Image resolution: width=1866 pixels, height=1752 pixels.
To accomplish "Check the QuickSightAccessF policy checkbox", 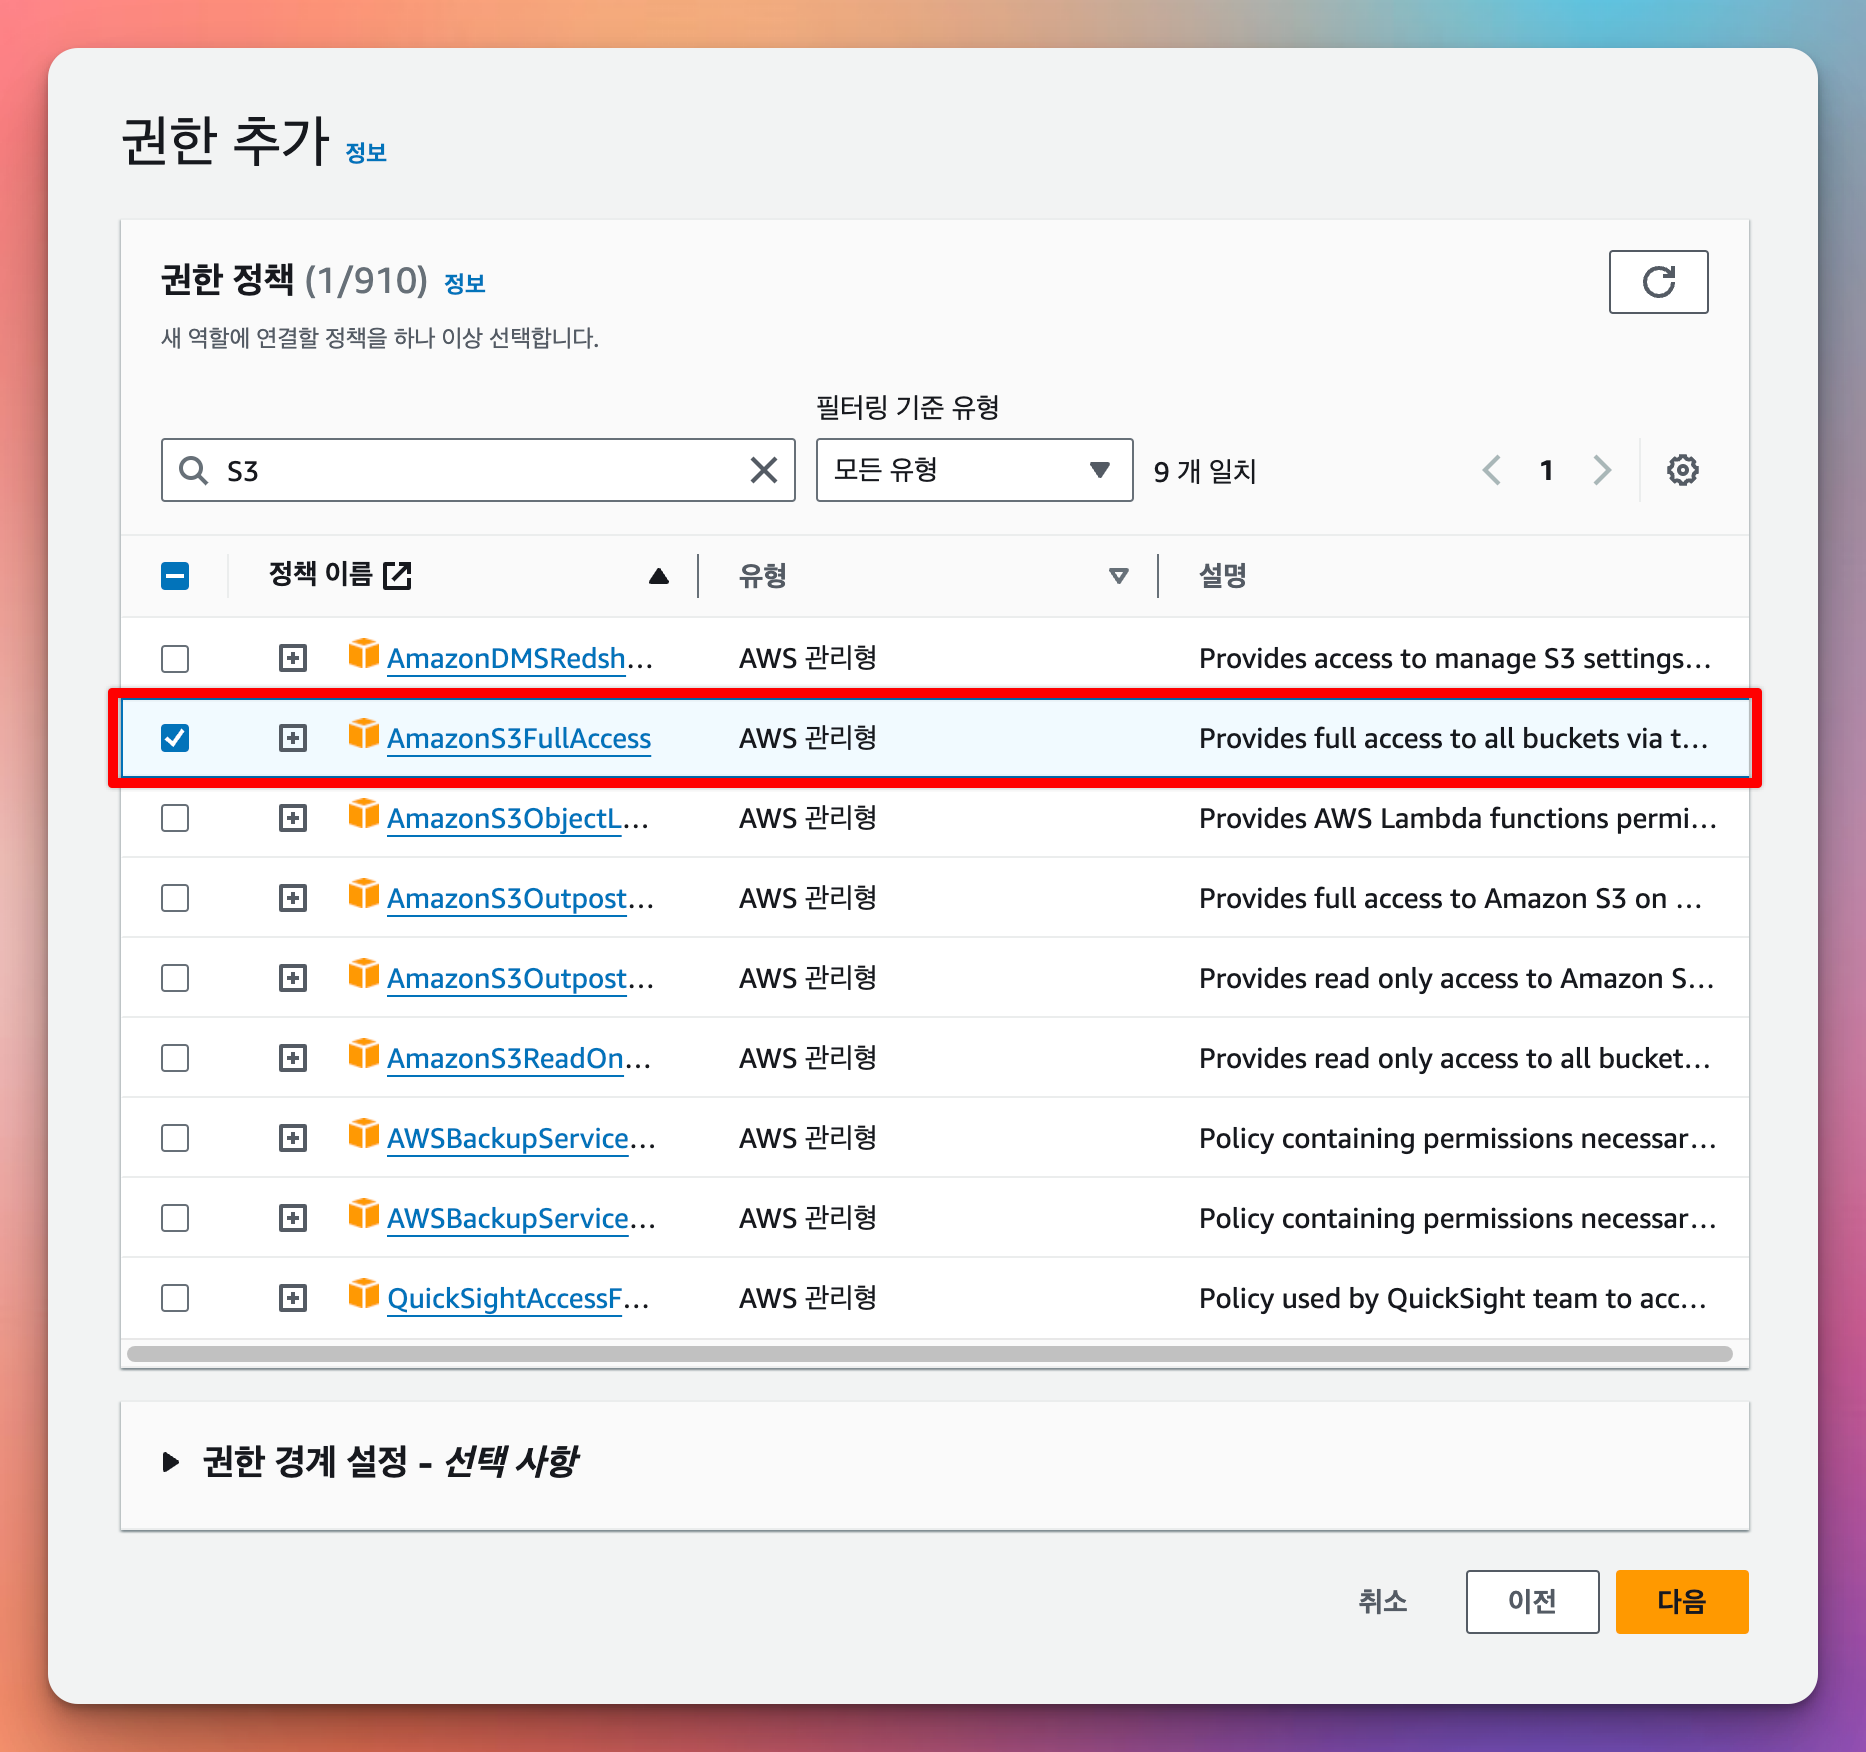I will click(175, 1298).
